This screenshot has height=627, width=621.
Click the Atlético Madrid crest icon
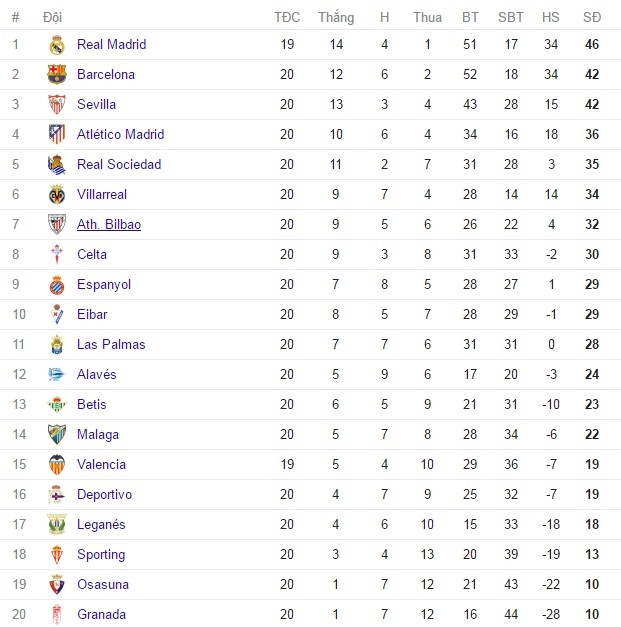coord(57,134)
